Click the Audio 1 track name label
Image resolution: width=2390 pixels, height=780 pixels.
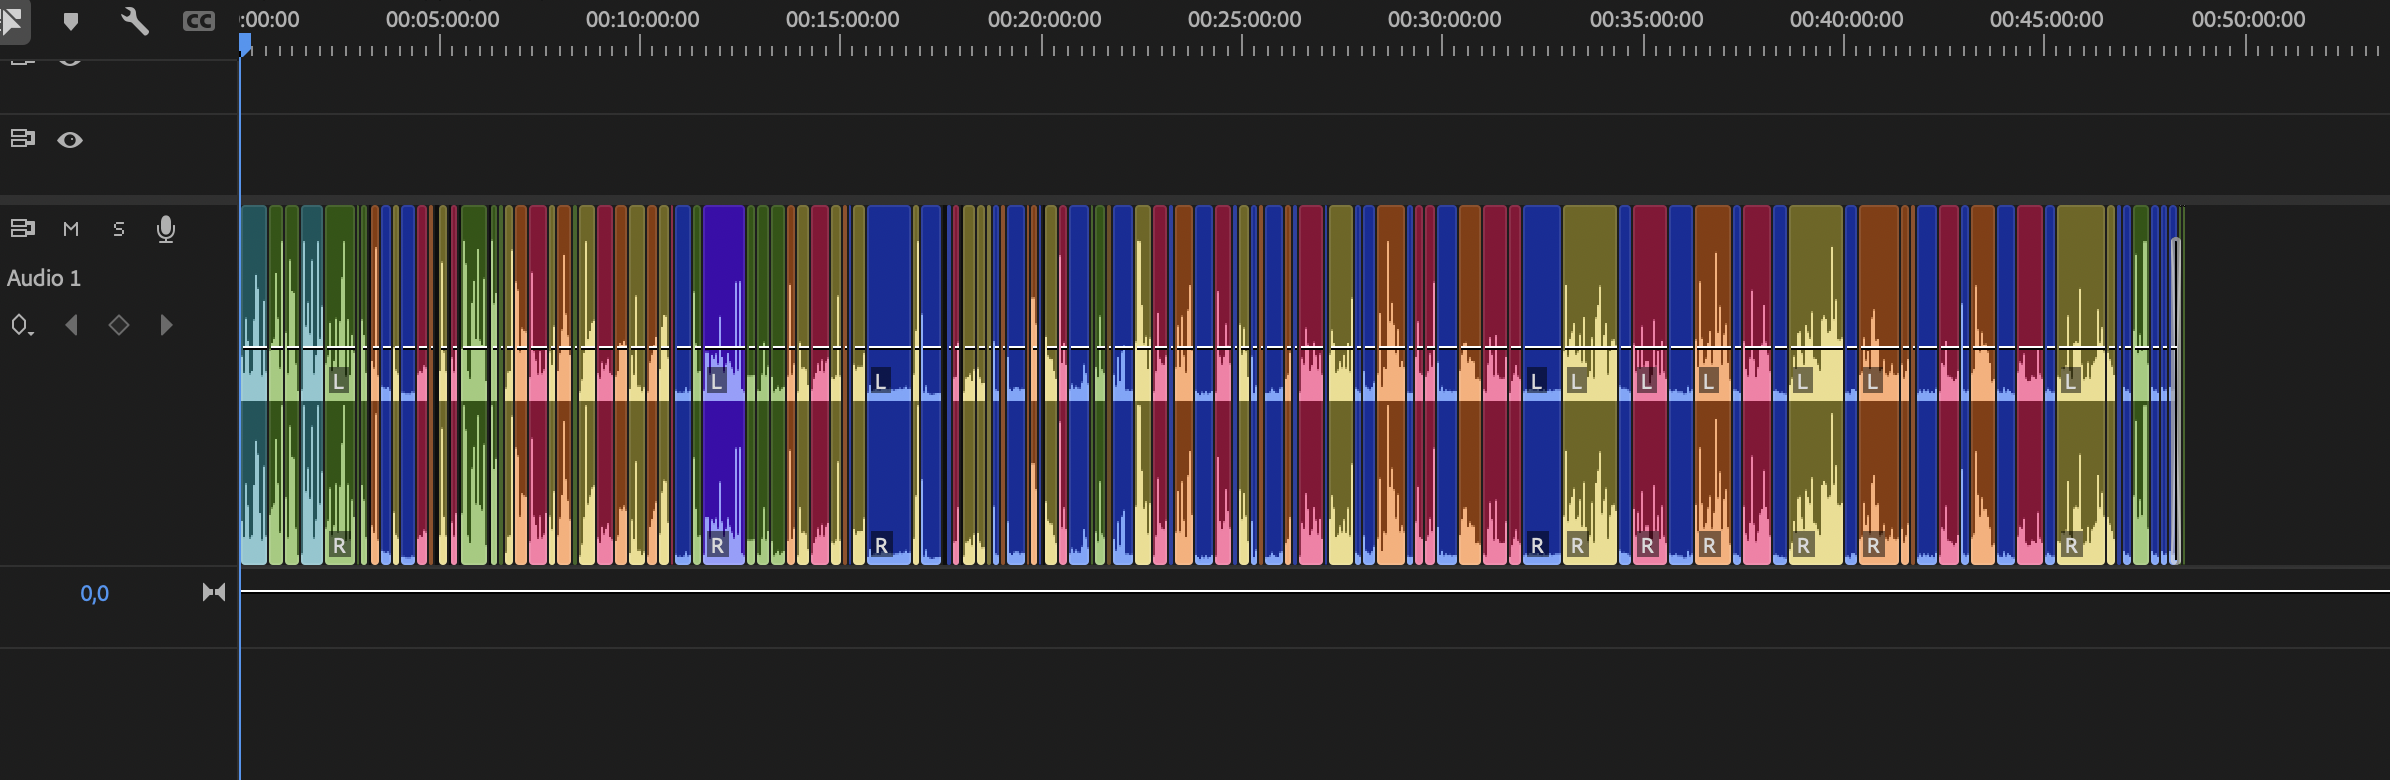click(x=44, y=278)
